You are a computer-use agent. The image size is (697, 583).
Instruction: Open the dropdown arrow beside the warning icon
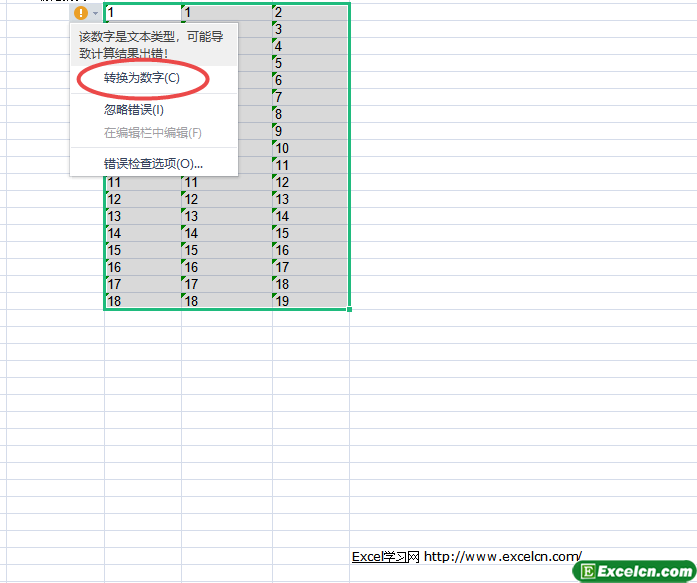95,13
